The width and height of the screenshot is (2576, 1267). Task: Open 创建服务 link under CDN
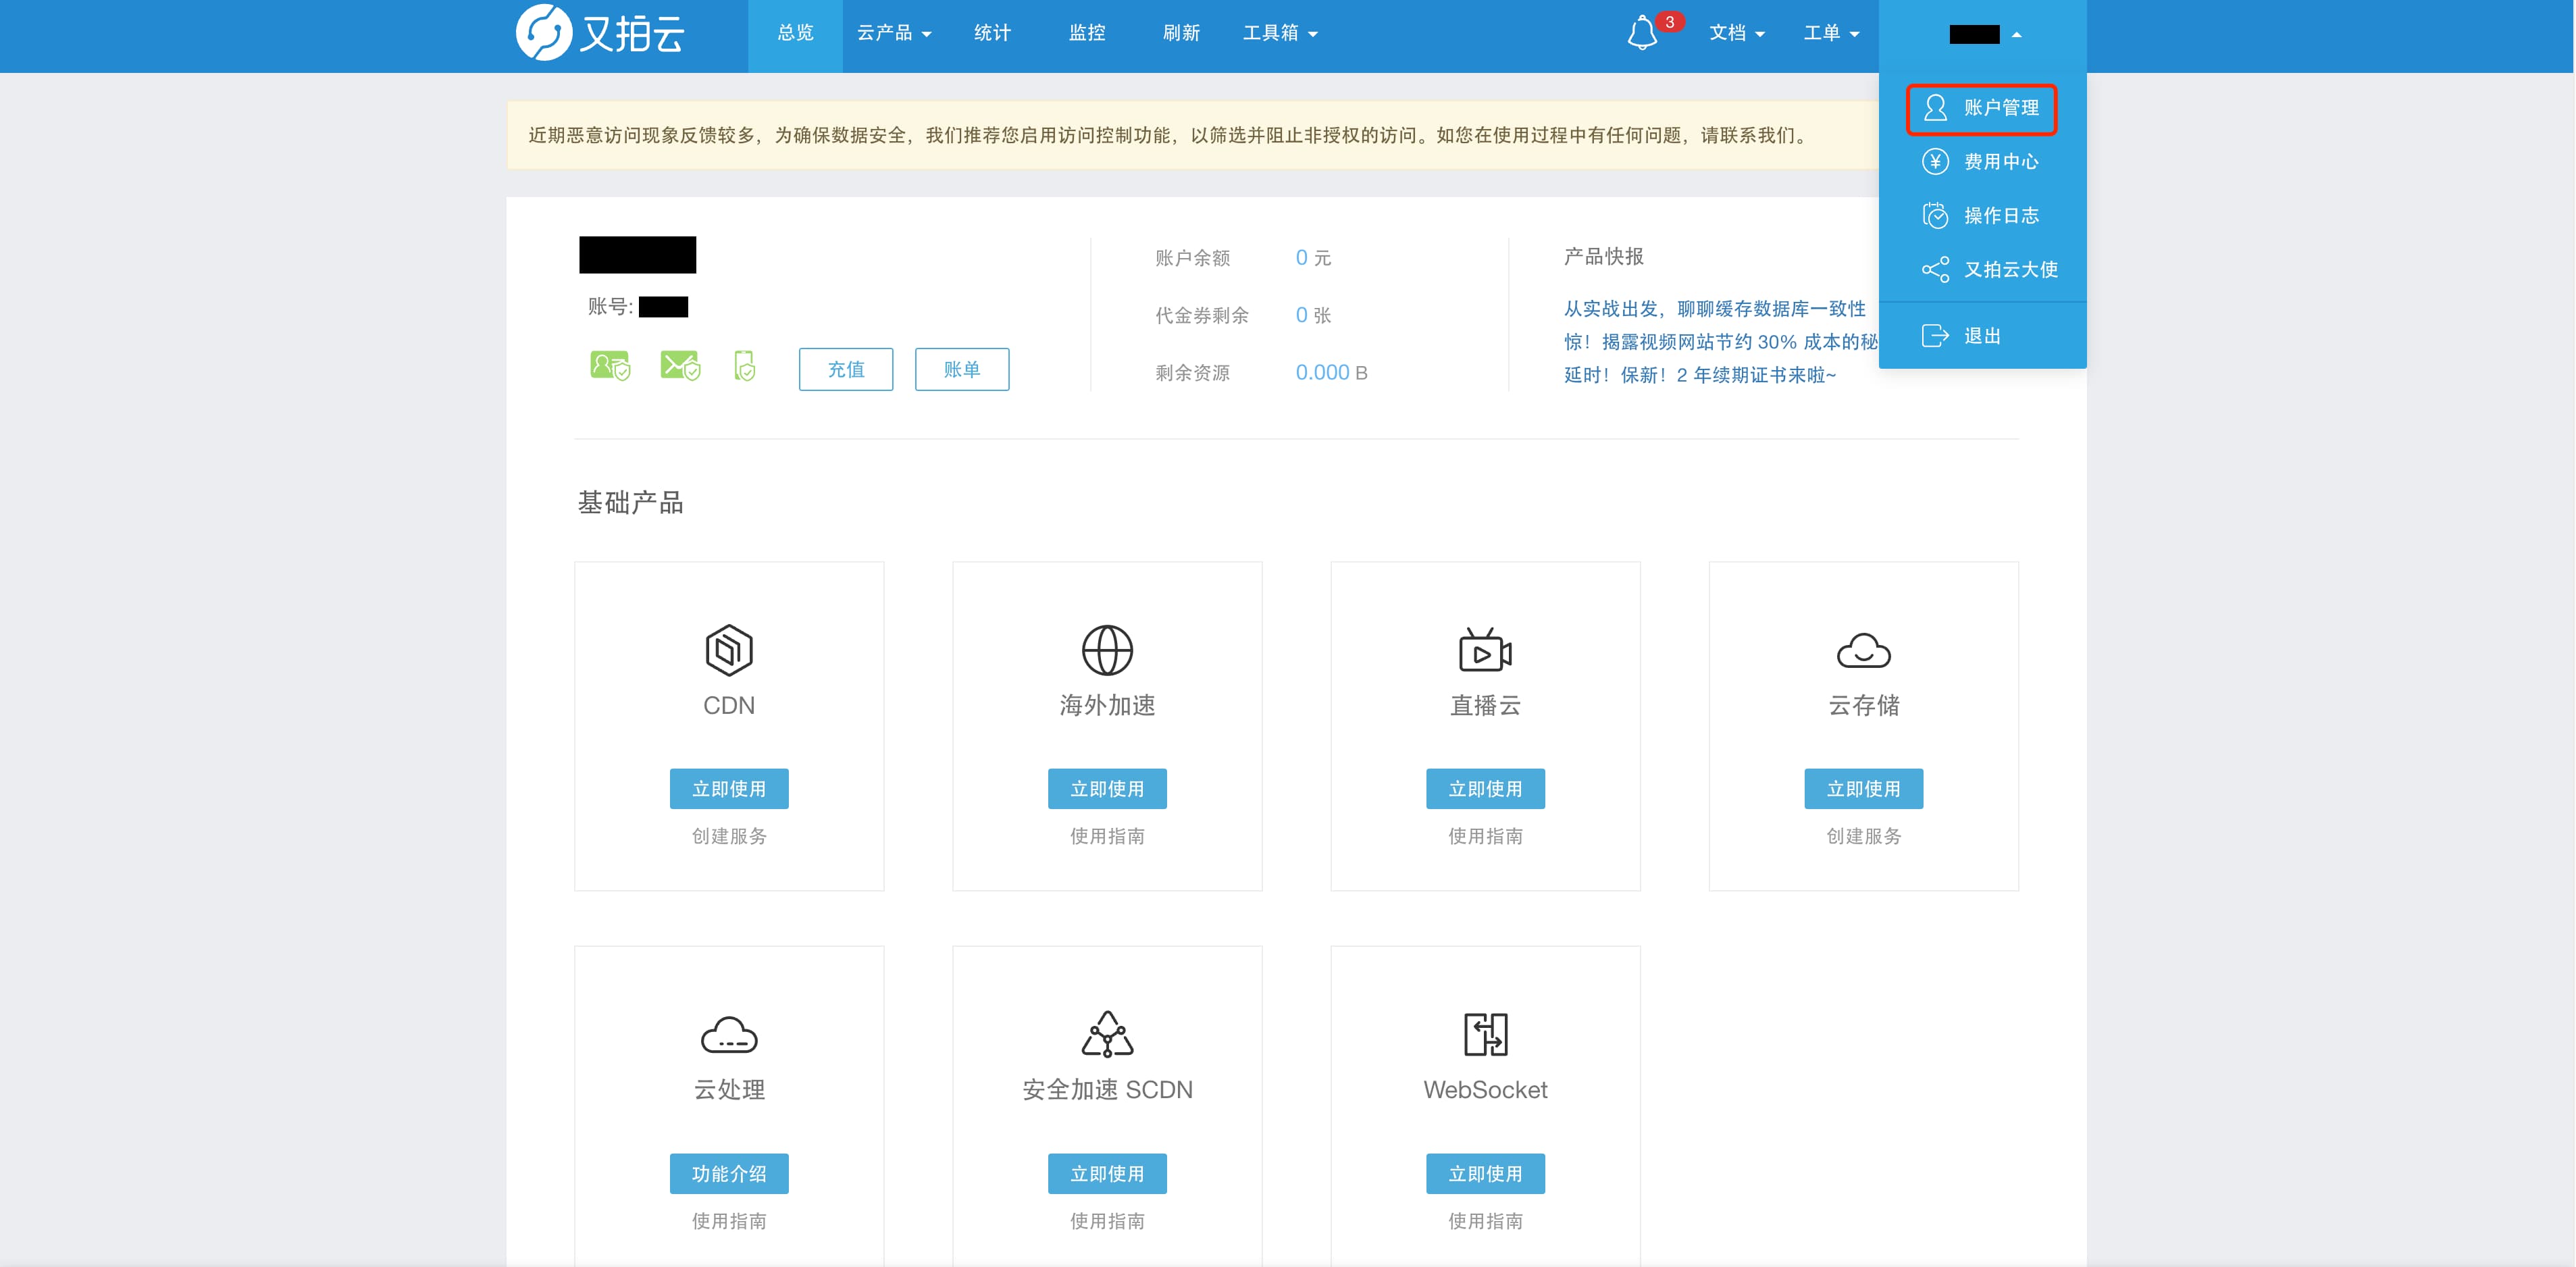[x=729, y=836]
